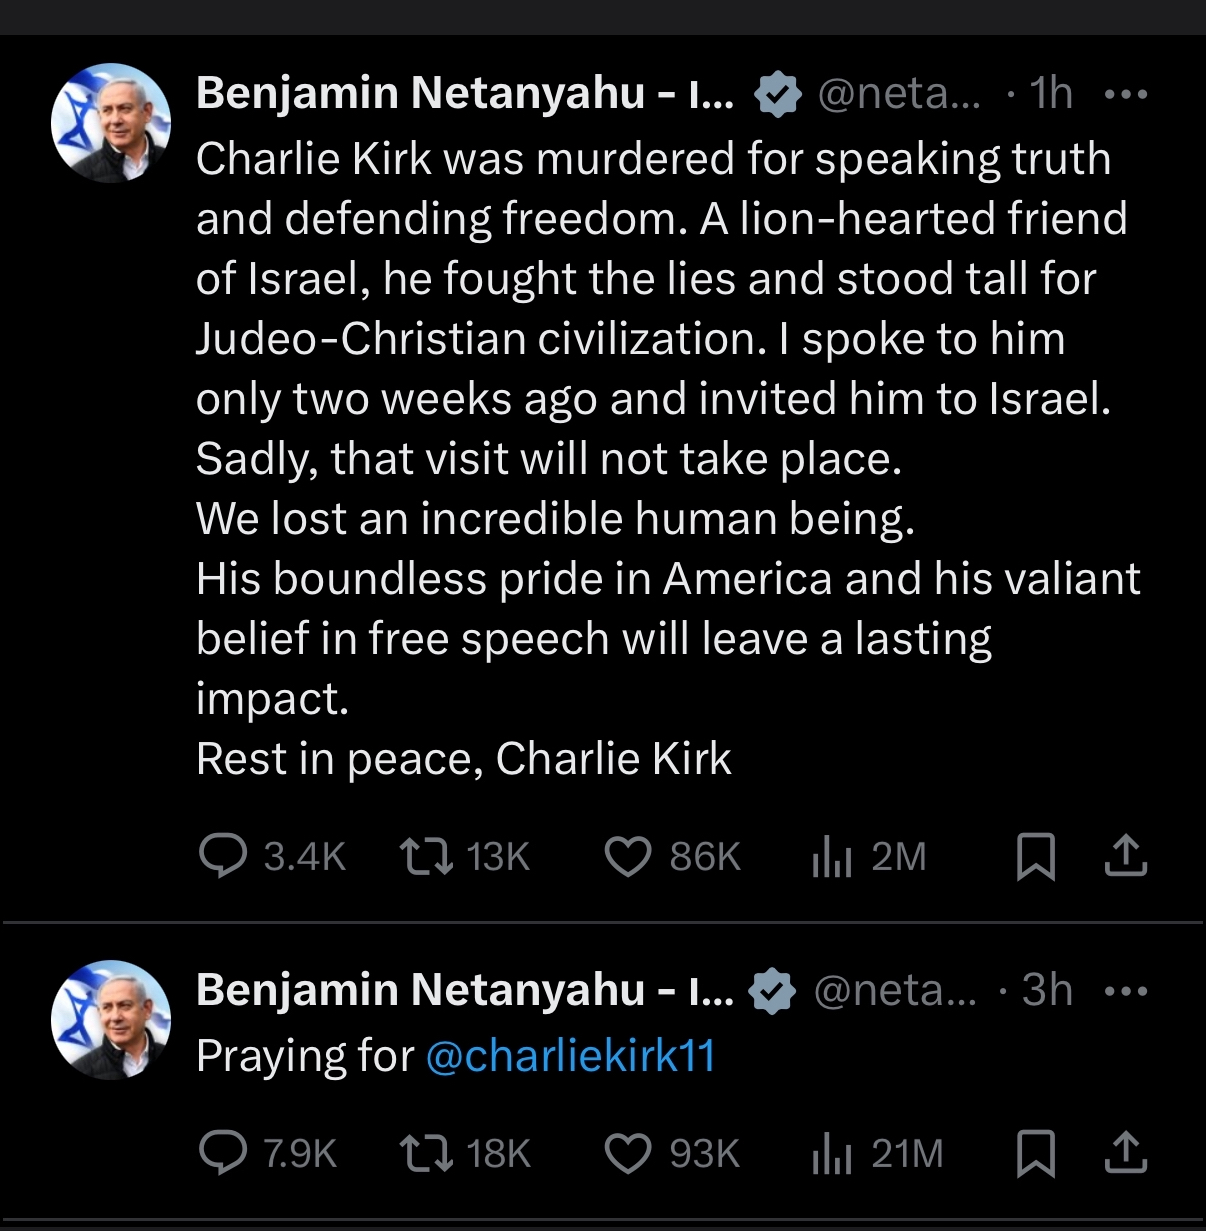Viewport: 1206px width, 1231px height.
Task: Bookmark the "Praying for" tweet
Action: [1035, 1153]
